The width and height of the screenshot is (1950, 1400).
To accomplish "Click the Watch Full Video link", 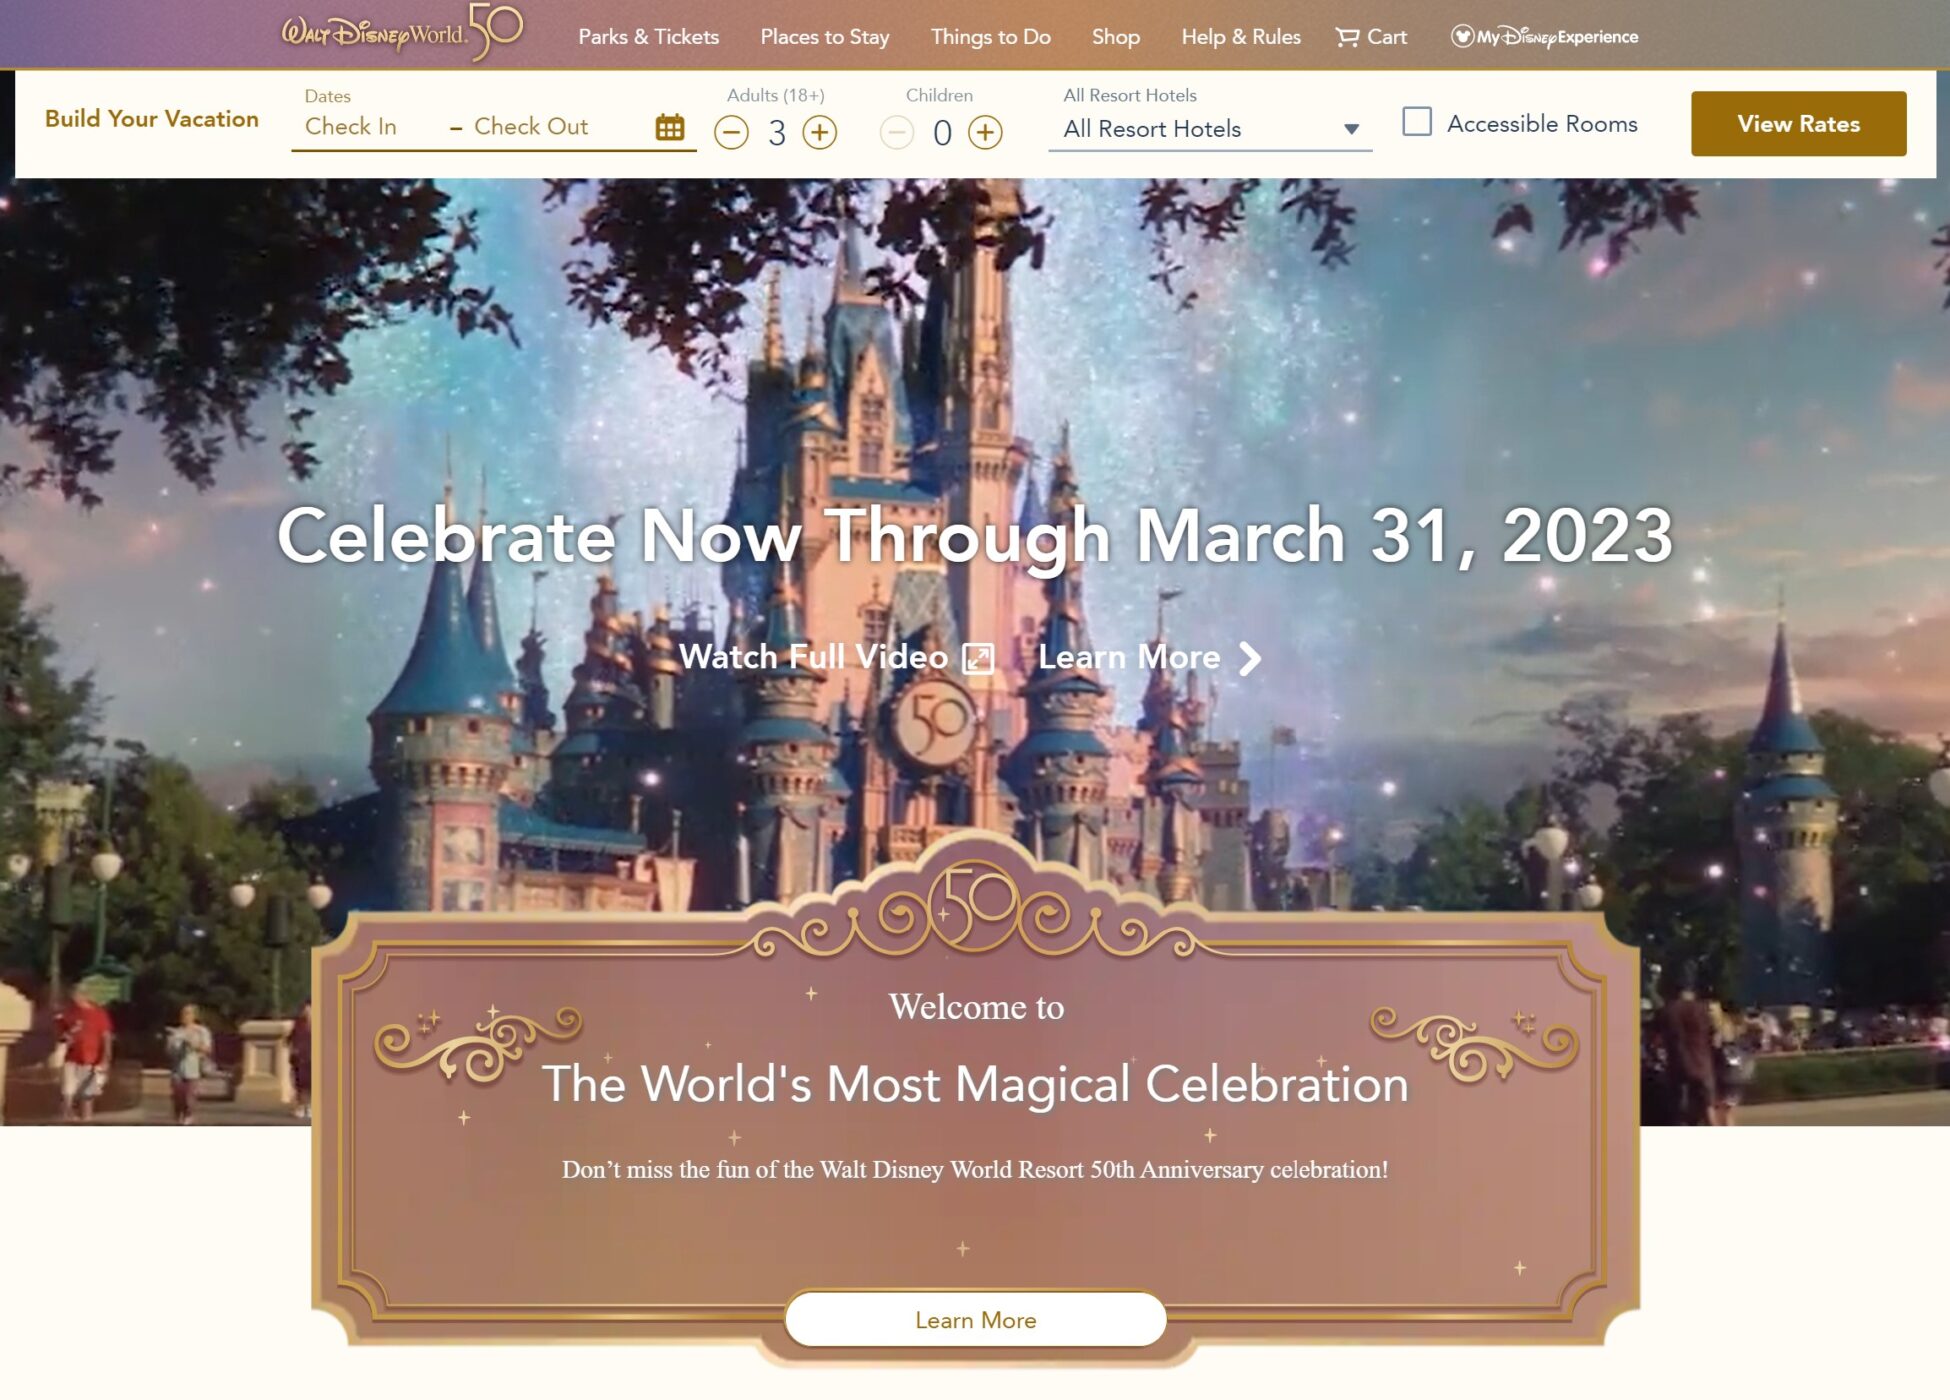I will click(x=813, y=657).
